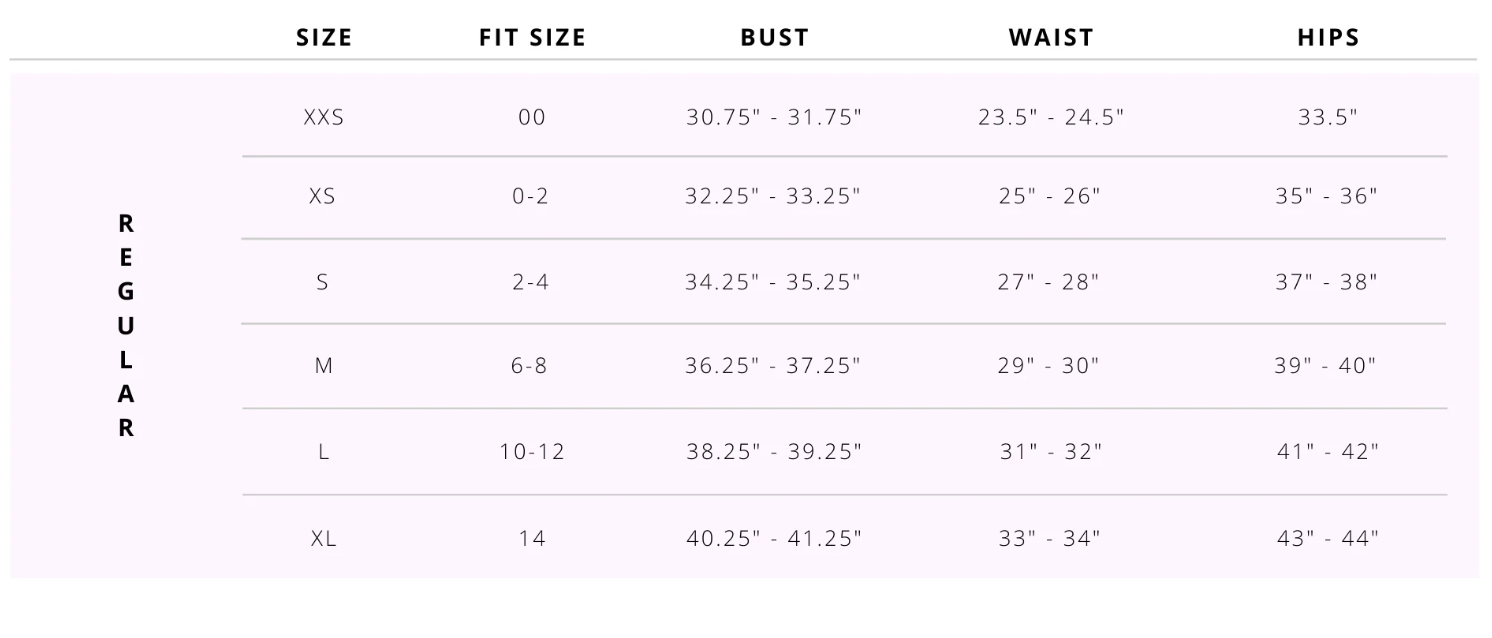Click the HIPS column header
The height and width of the screenshot is (638, 1492).
[1329, 38]
